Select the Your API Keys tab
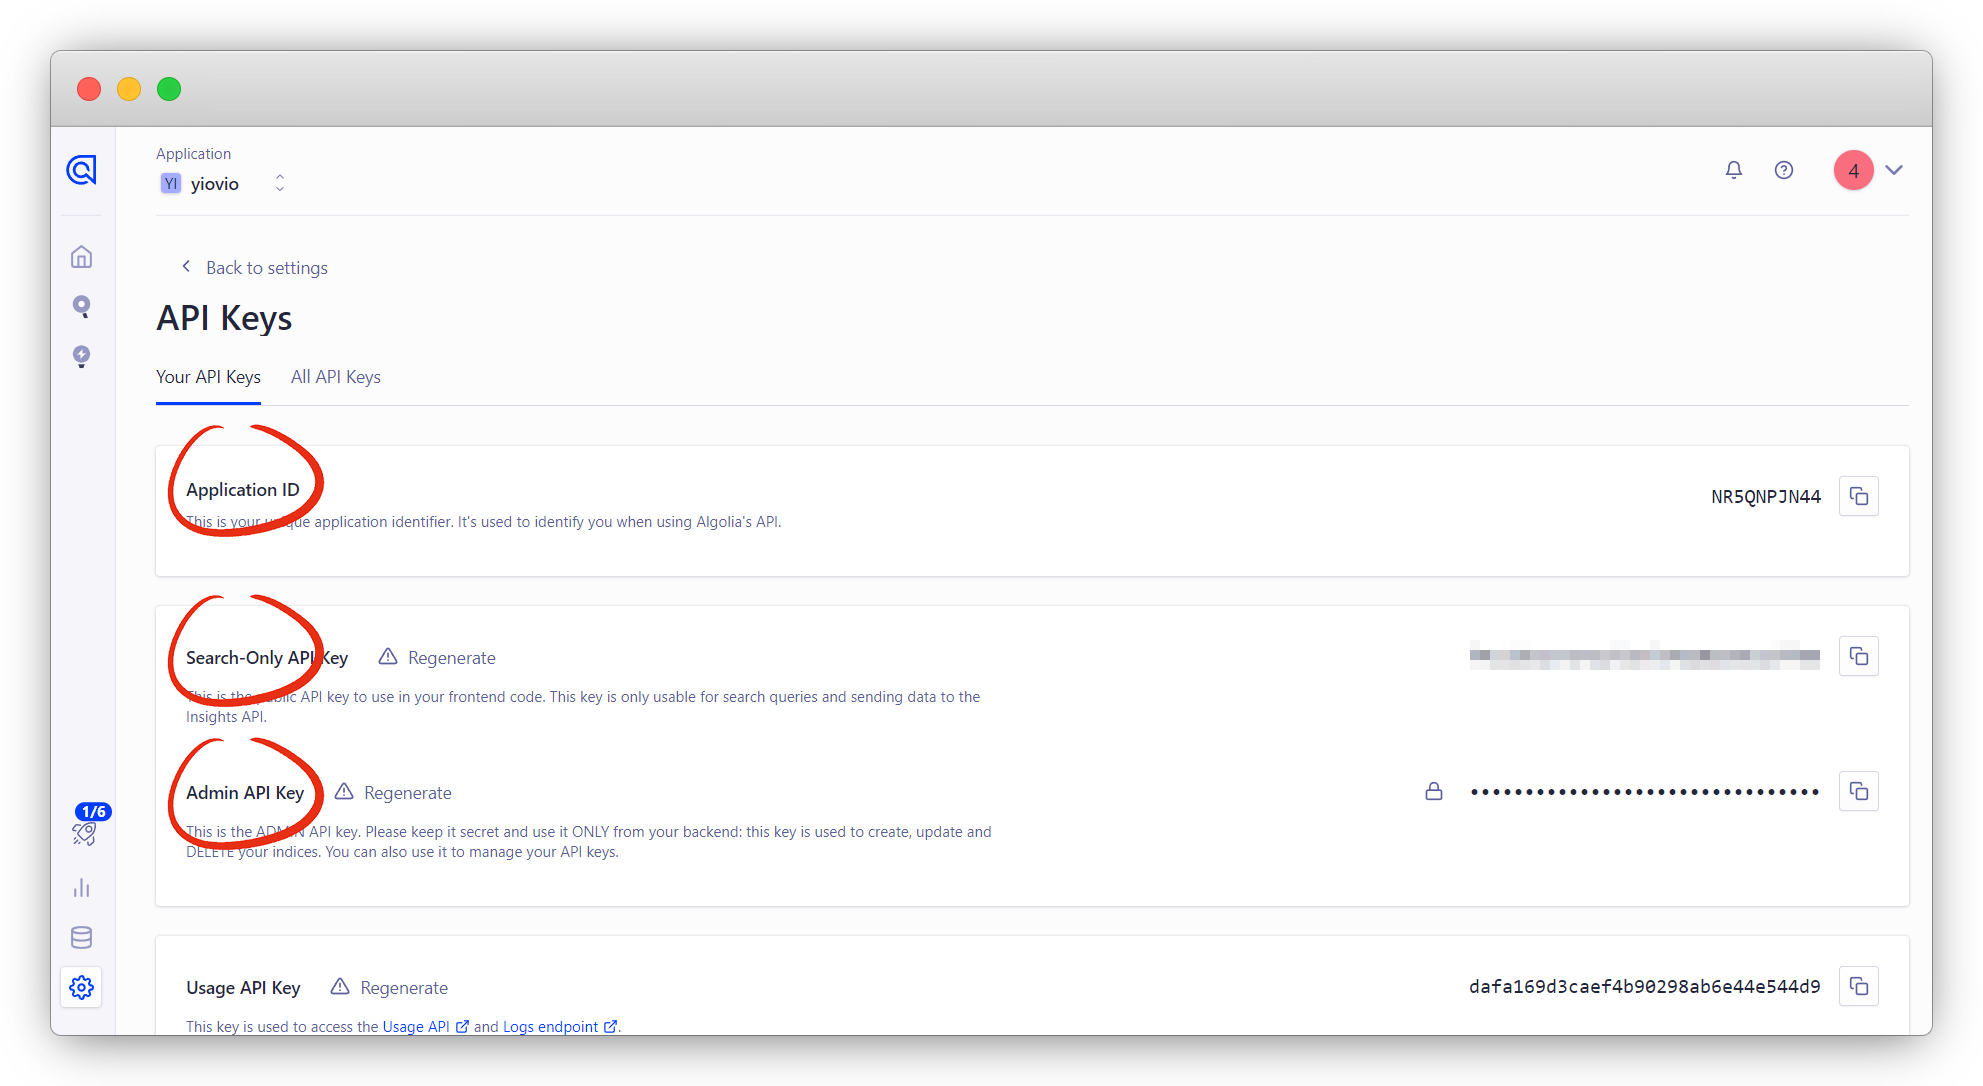 tap(207, 377)
